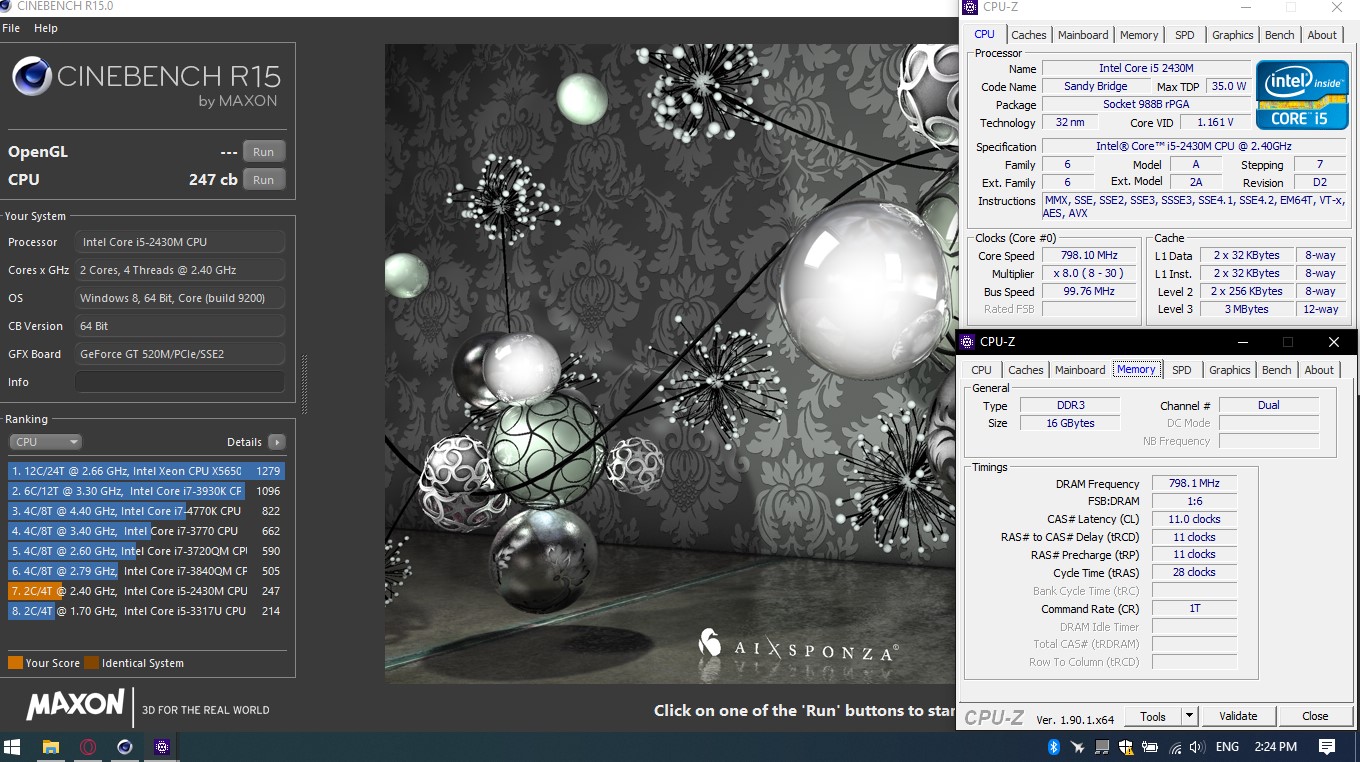The image size is (1360, 762).
Task: Switch to Graphics tab in CPU-Z memory window
Action: click(1230, 370)
